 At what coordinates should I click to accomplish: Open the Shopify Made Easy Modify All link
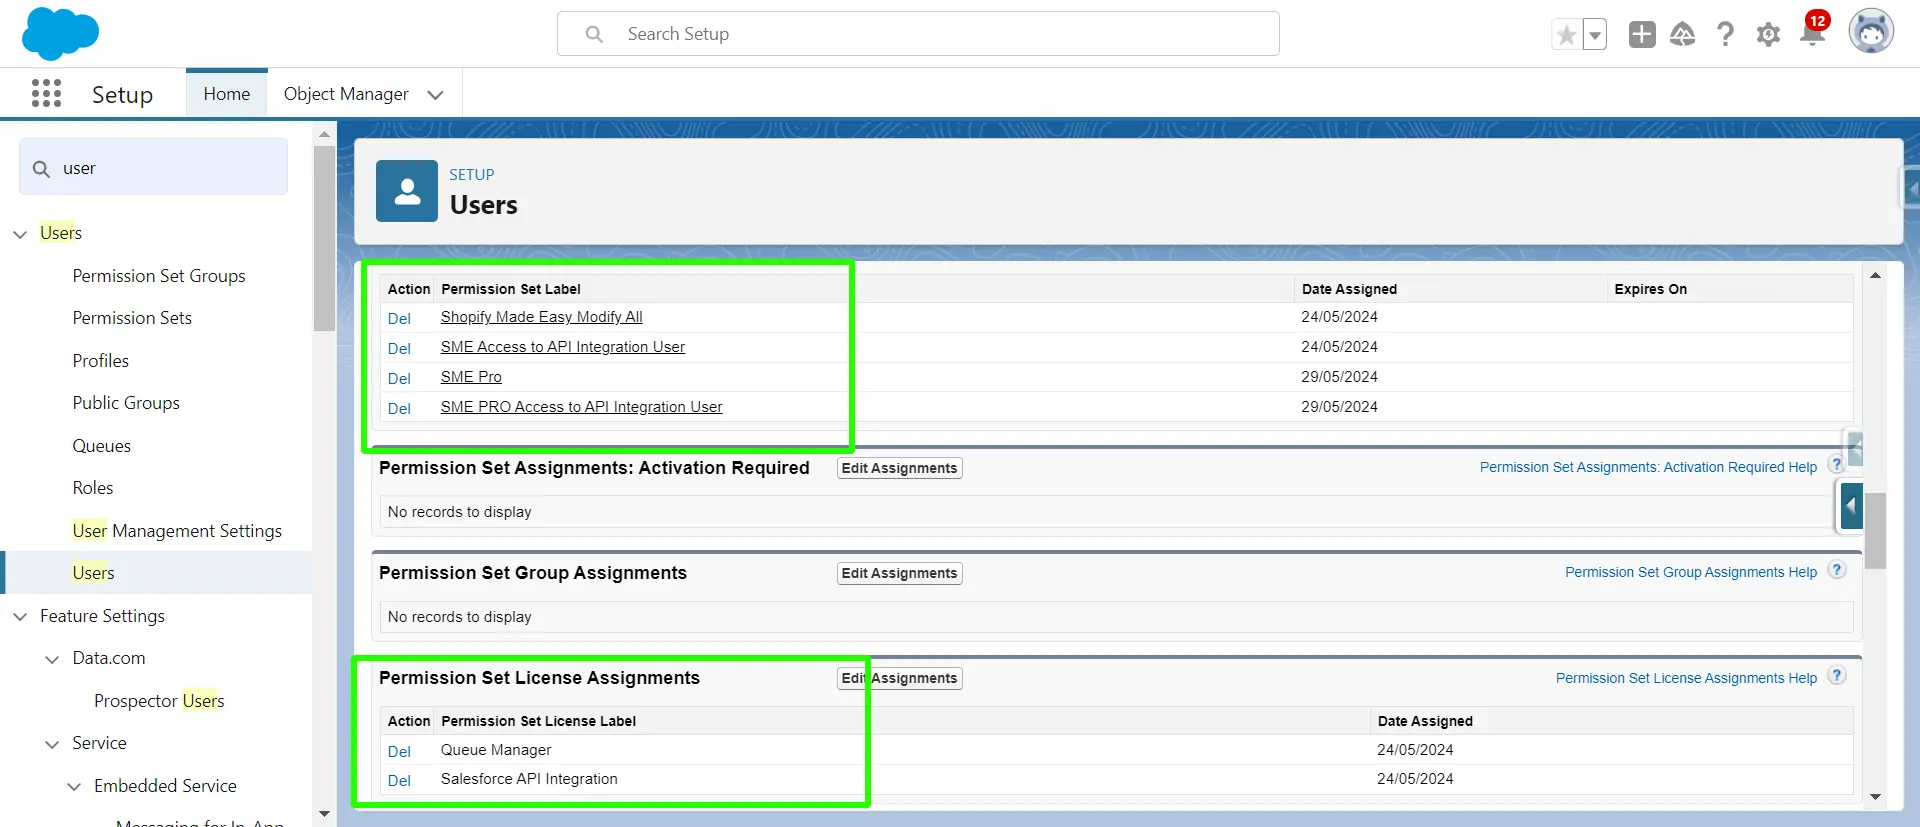(541, 317)
